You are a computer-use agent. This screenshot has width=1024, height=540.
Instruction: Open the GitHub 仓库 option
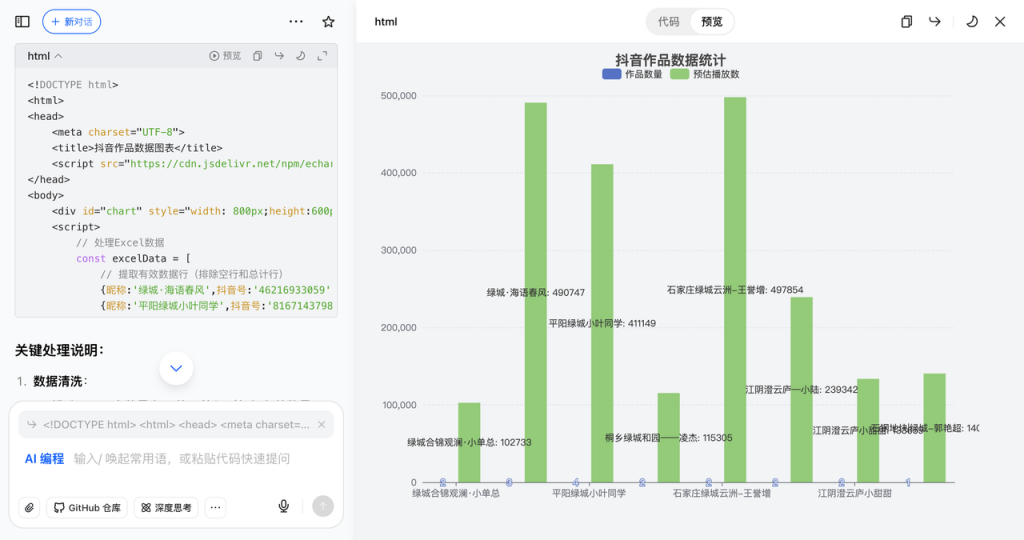click(x=87, y=507)
